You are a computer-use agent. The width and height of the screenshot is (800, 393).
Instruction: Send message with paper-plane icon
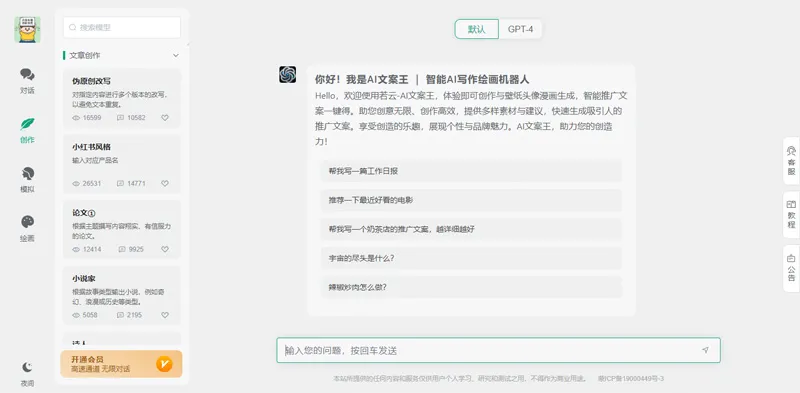[x=705, y=350]
